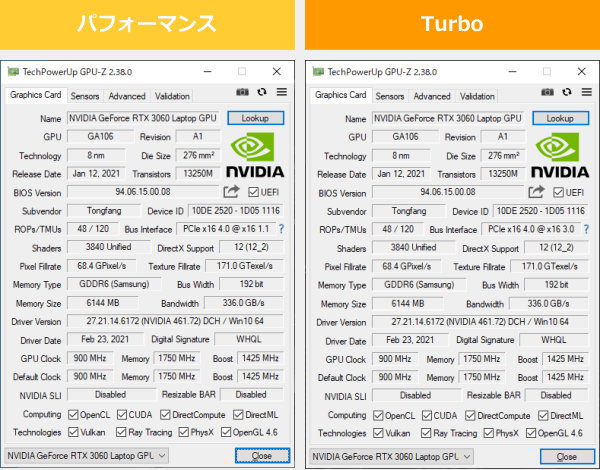The height and width of the screenshot is (470, 600).
Task: Click the '3840 Unified' shaders value in the left window
Action: point(108,247)
